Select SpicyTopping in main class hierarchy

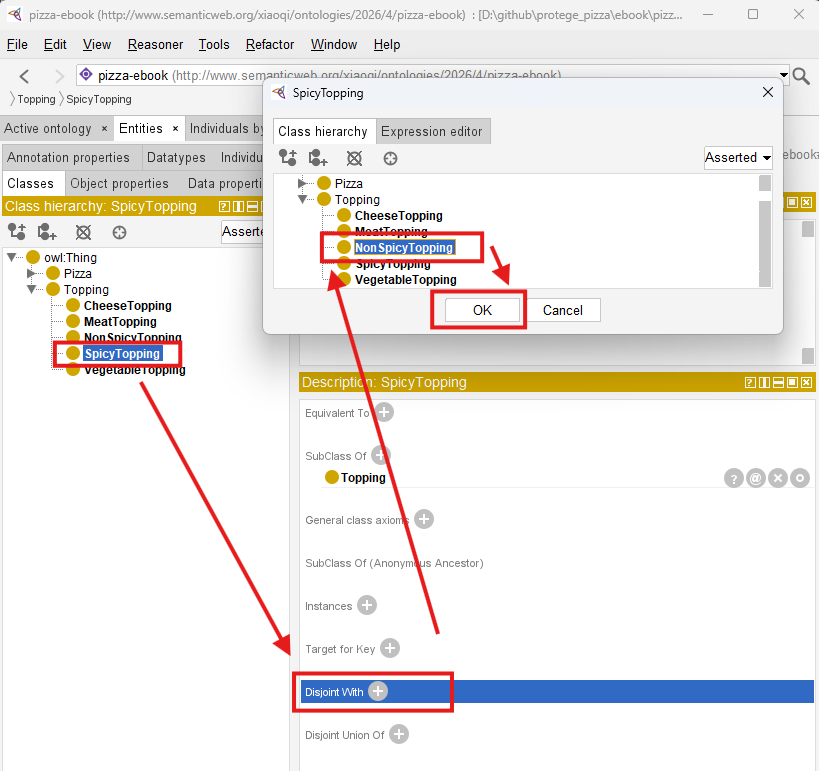[122, 354]
